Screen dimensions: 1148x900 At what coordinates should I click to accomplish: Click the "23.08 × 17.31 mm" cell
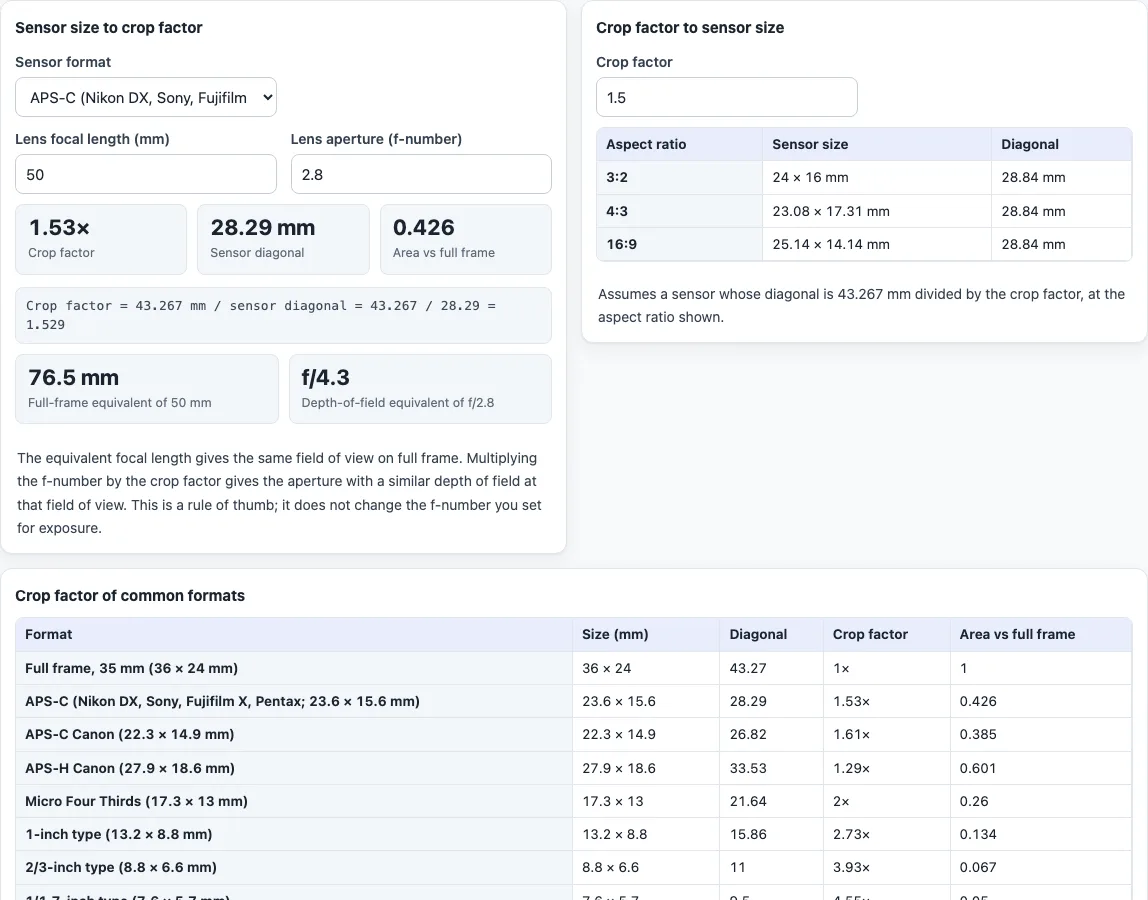pos(876,211)
